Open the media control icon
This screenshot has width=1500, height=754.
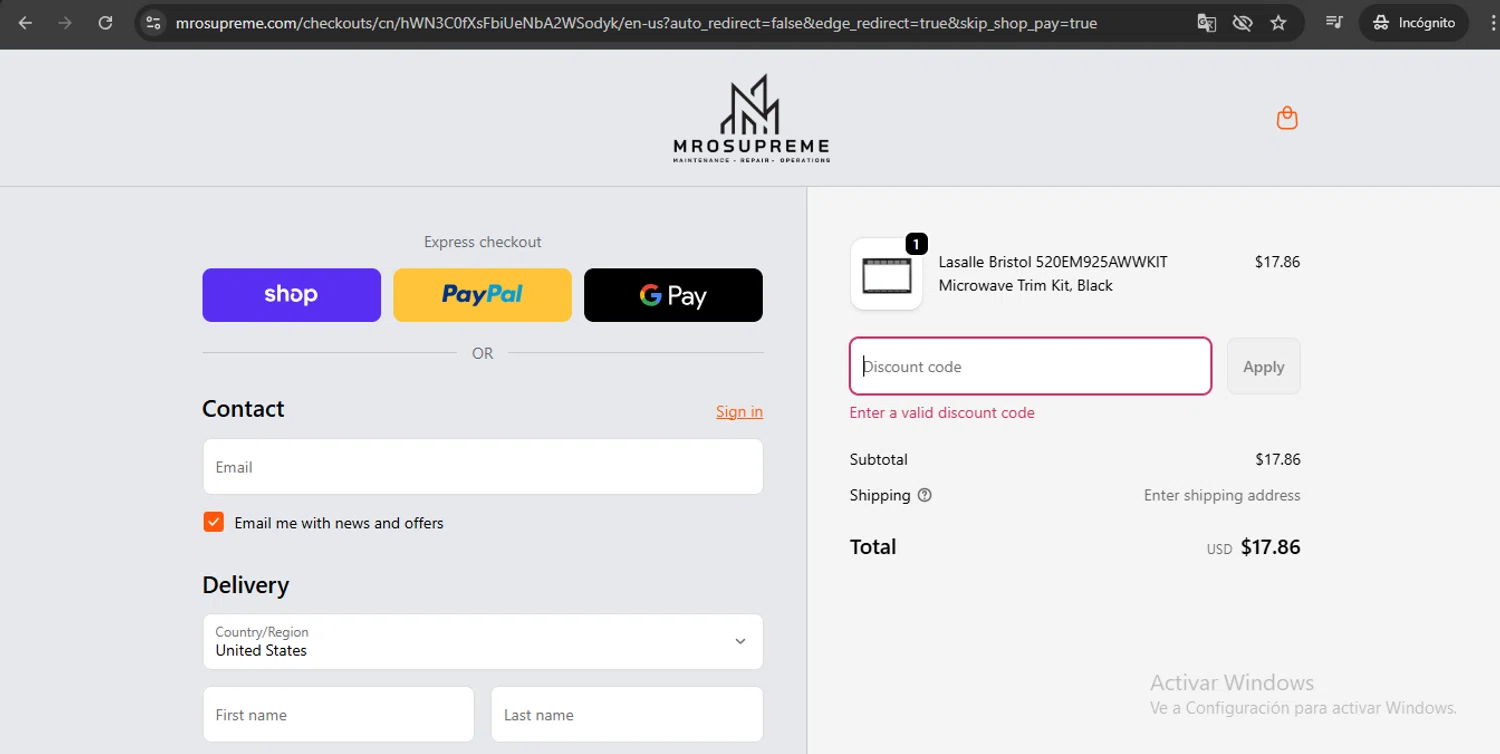[x=1333, y=22]
